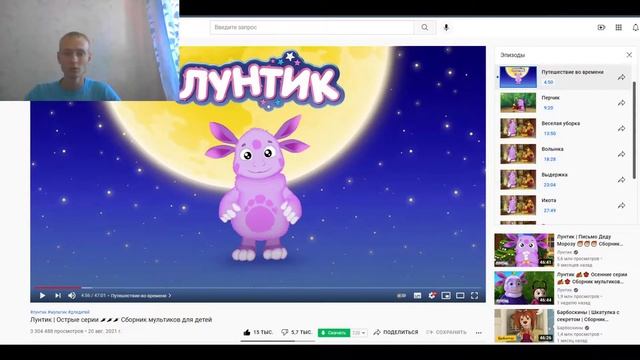
Task: Jump to episode Волынка
Action: 563,154
